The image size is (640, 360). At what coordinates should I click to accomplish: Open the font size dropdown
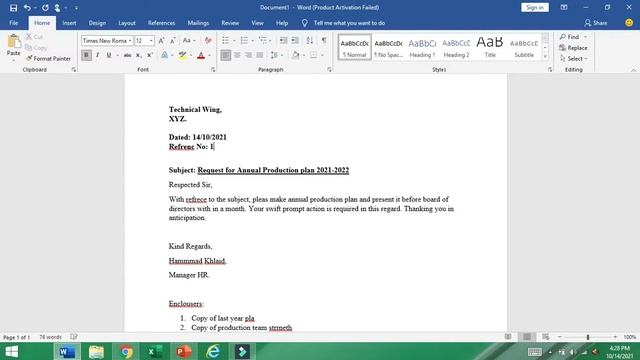pos(151,40)
